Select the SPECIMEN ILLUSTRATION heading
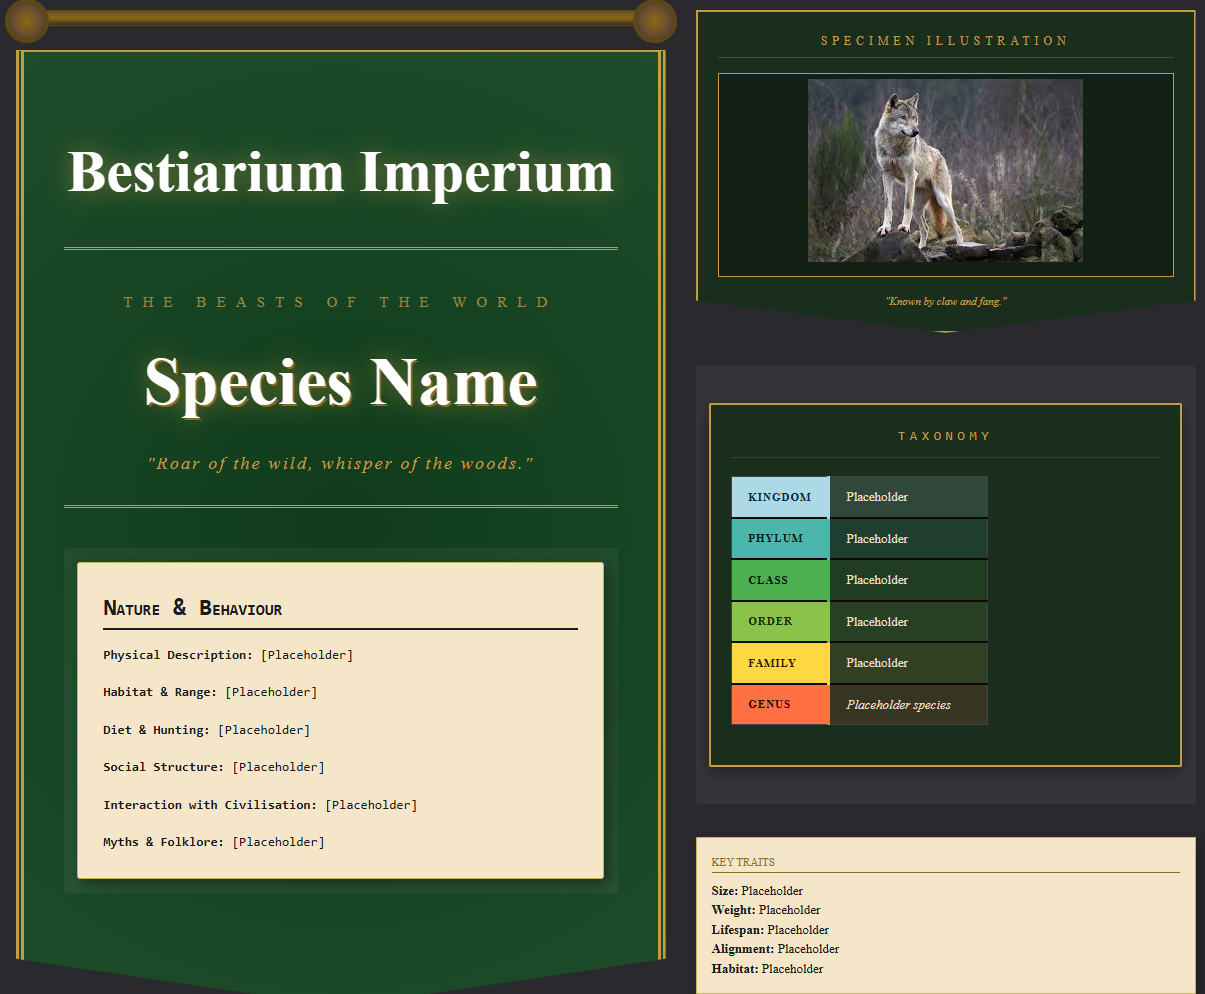 (944, 40)
